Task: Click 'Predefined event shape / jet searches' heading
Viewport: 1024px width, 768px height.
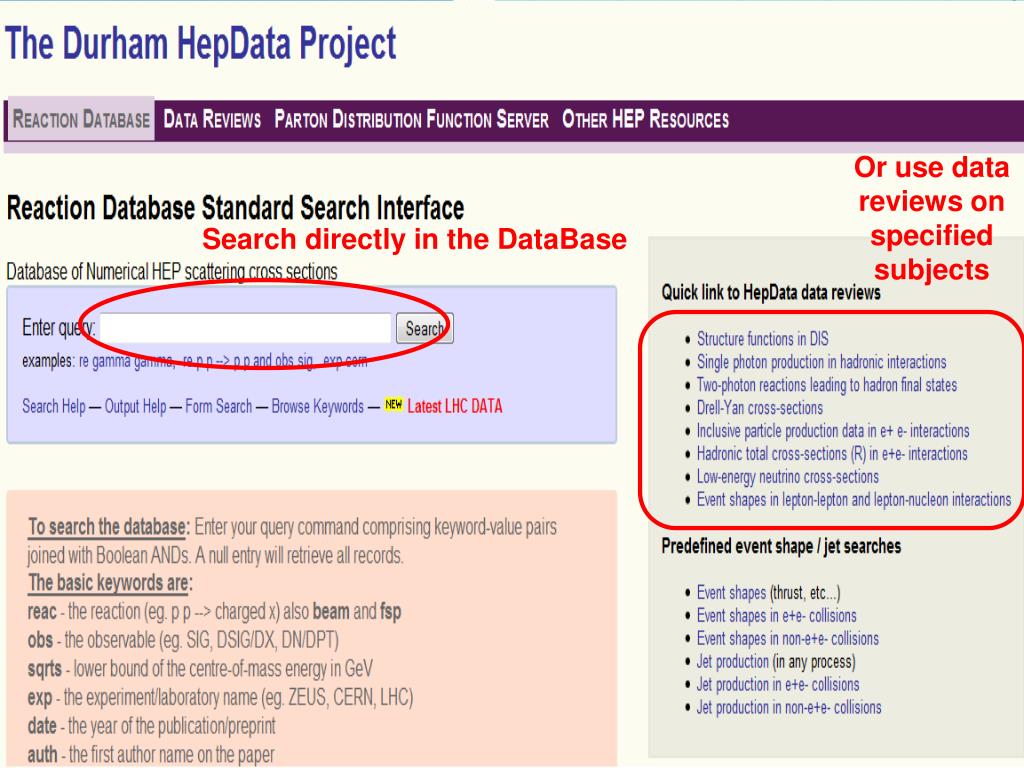Action: (781, 546)
